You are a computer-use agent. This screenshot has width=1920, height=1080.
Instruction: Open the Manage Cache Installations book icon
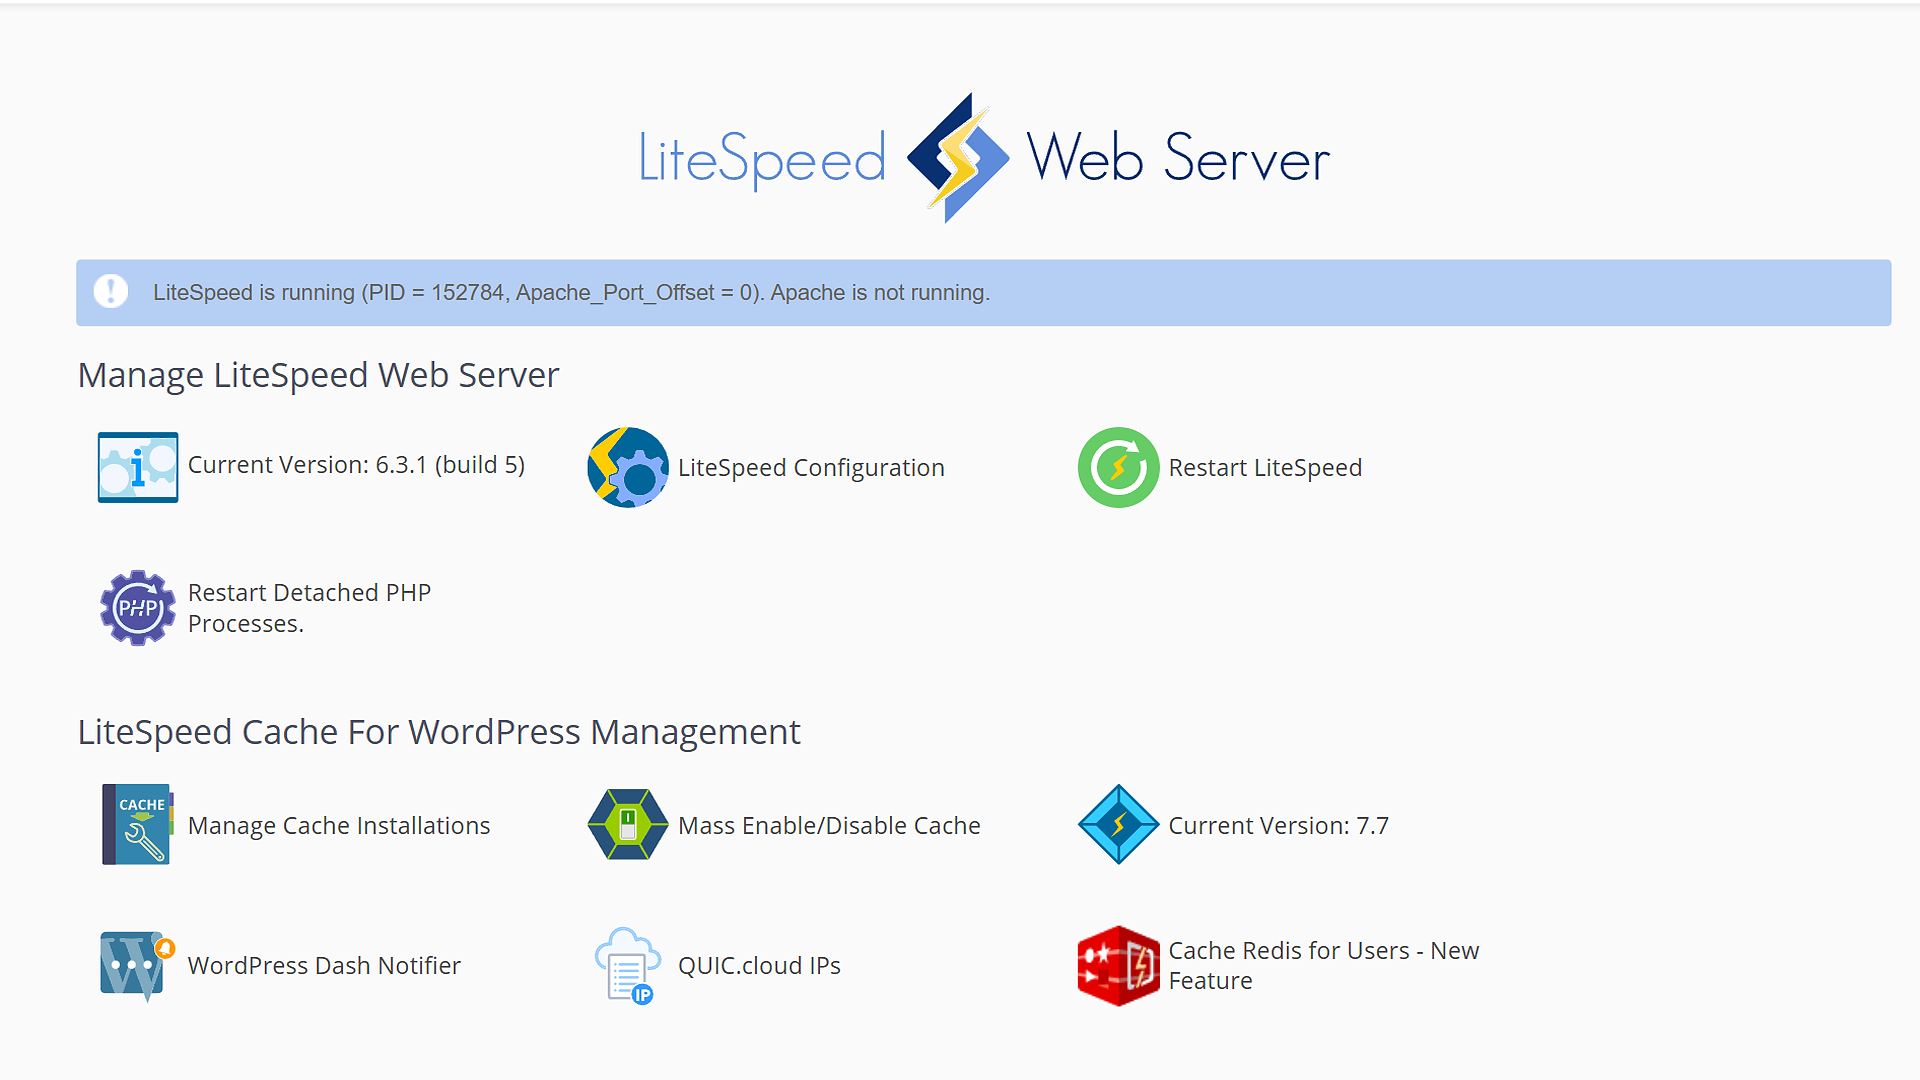click(138, 825)
